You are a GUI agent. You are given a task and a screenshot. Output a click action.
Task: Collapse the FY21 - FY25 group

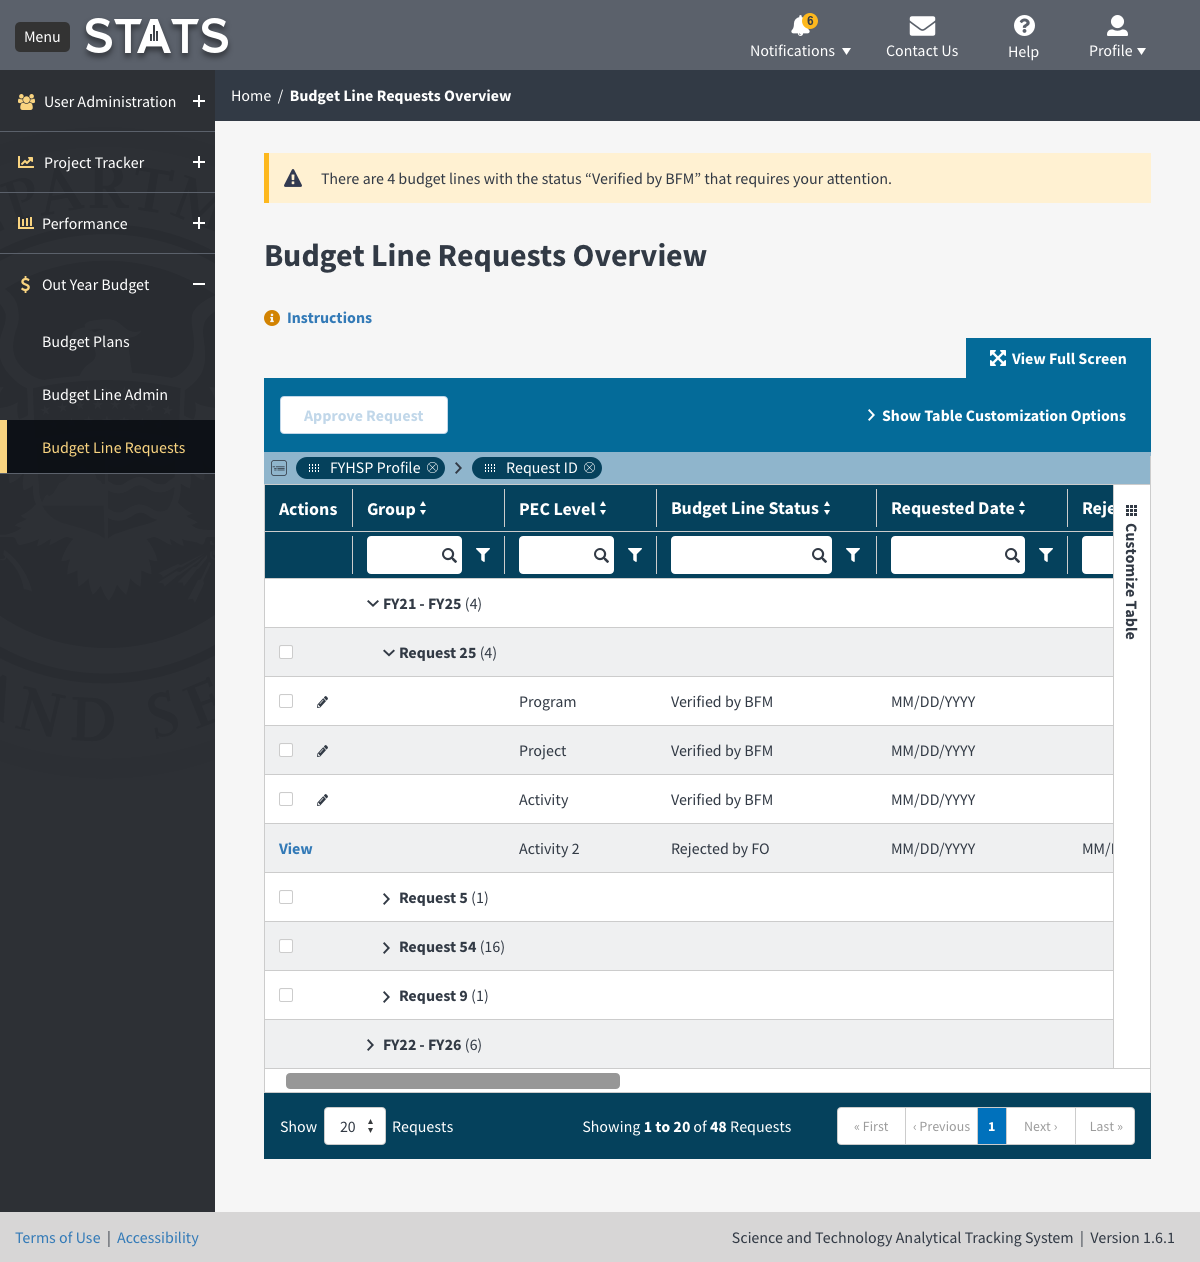[x=372, y=604]
